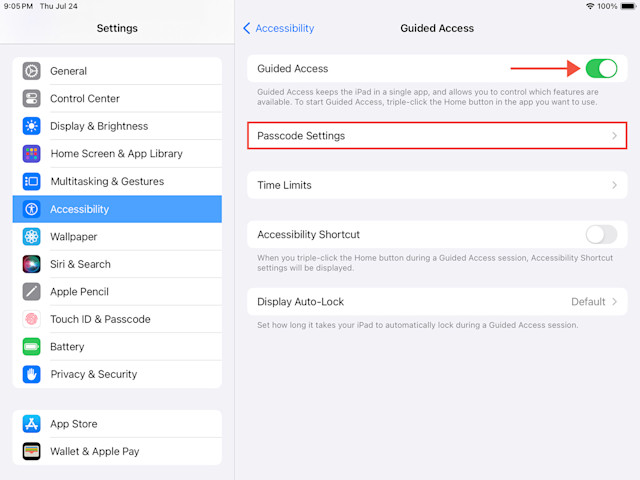Turn off the Guided Access switch

[x=601, y=69]
